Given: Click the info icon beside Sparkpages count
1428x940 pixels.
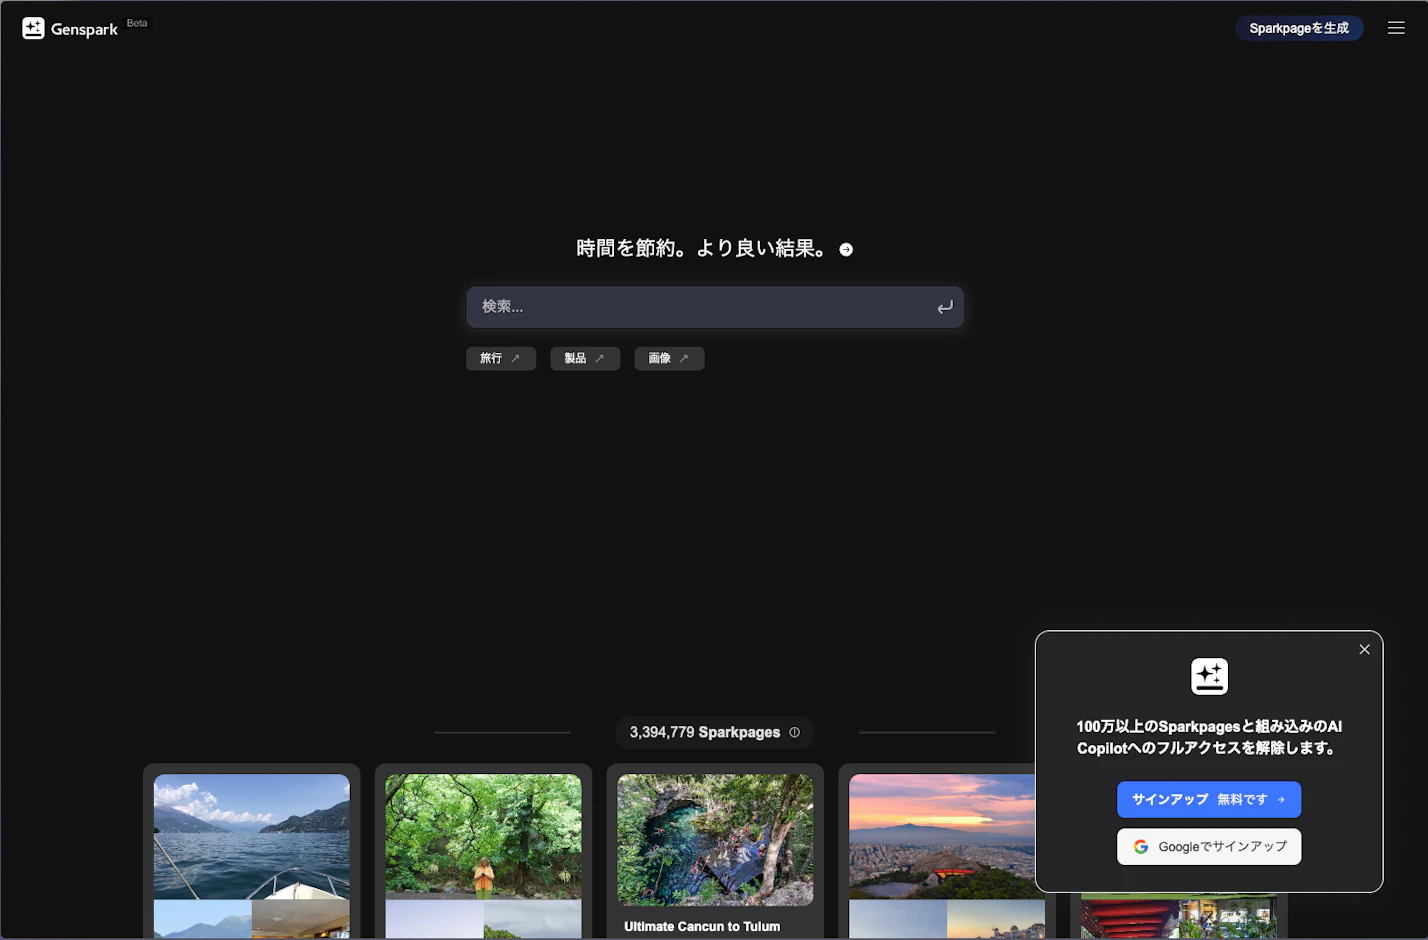Looking at the screenshot, I should 795,732.
